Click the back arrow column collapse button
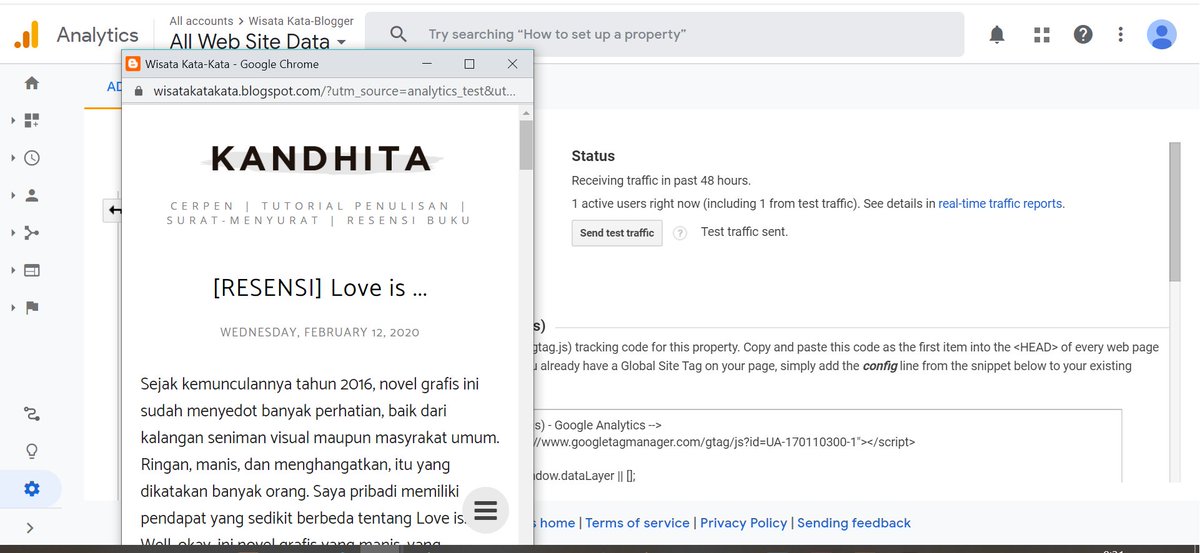Image resolution: width=1200 pixels, height=553 pixels. [x=113, y=210]
